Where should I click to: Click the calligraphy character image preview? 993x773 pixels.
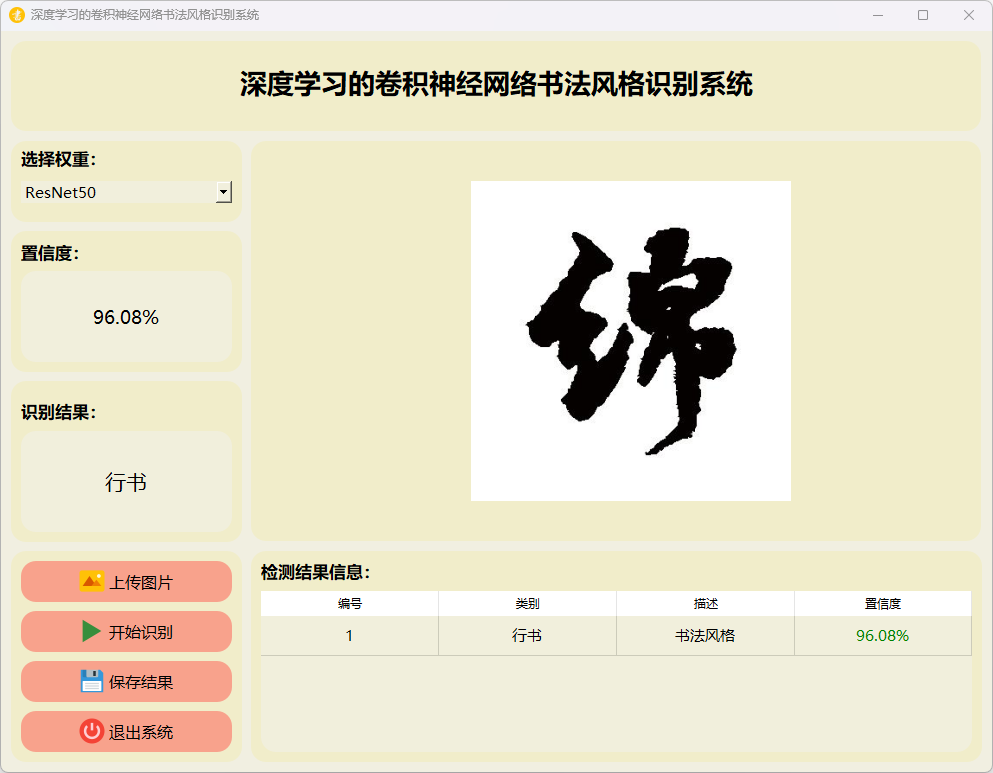coord(630,341)
